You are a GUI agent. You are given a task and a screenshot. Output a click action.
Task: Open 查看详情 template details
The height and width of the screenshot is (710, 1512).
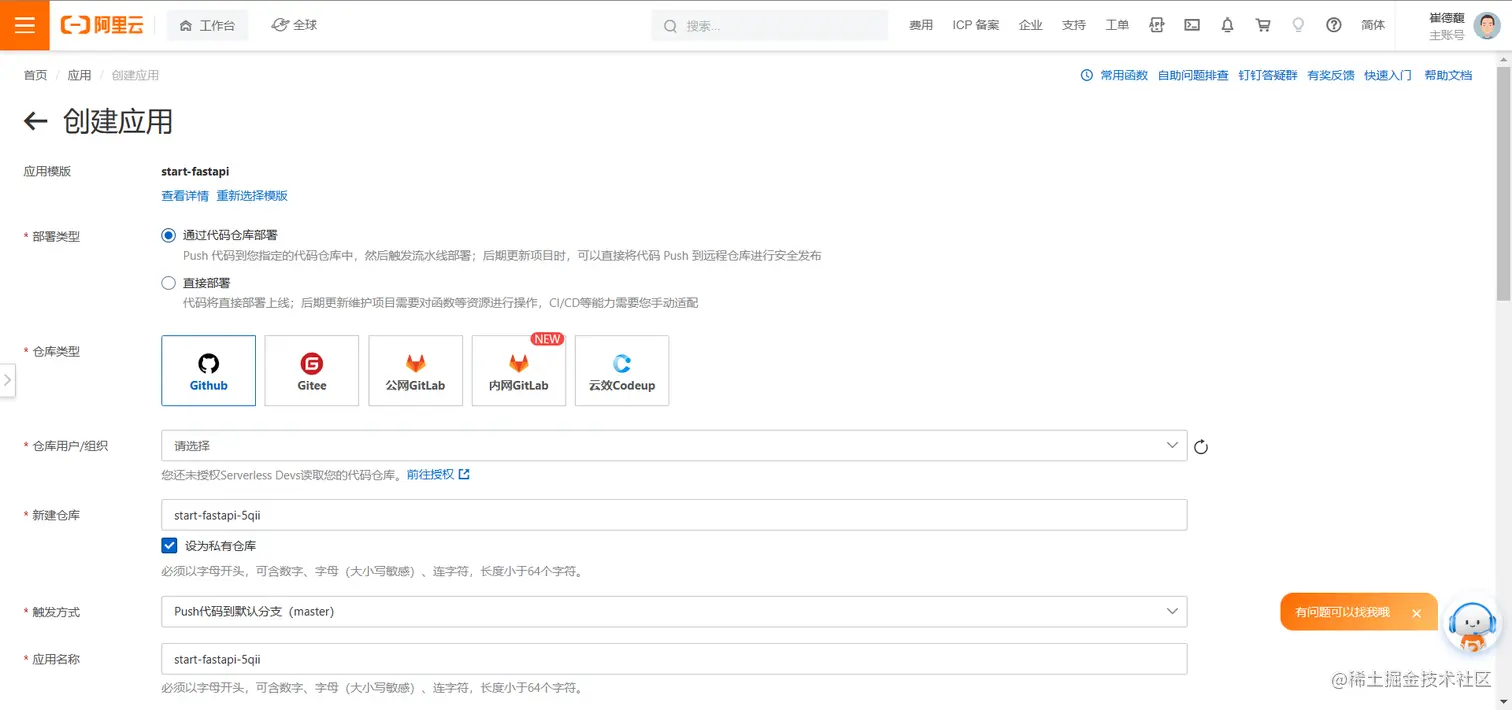point(185,195)
